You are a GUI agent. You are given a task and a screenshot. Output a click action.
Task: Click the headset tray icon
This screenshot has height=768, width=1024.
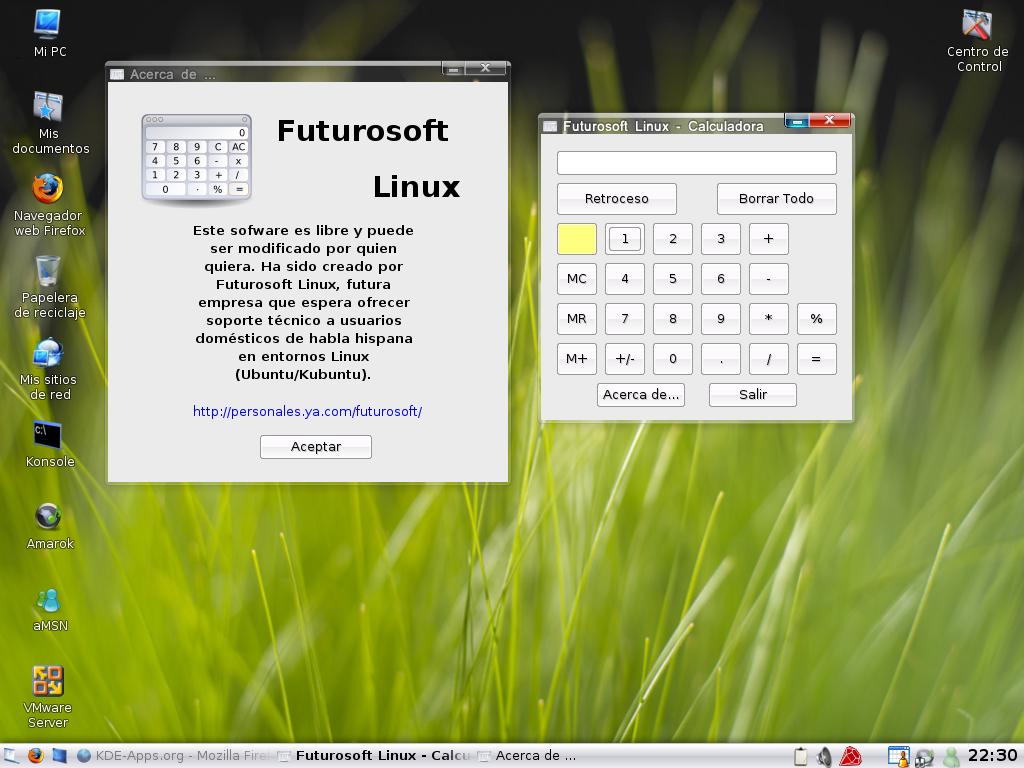925,757
